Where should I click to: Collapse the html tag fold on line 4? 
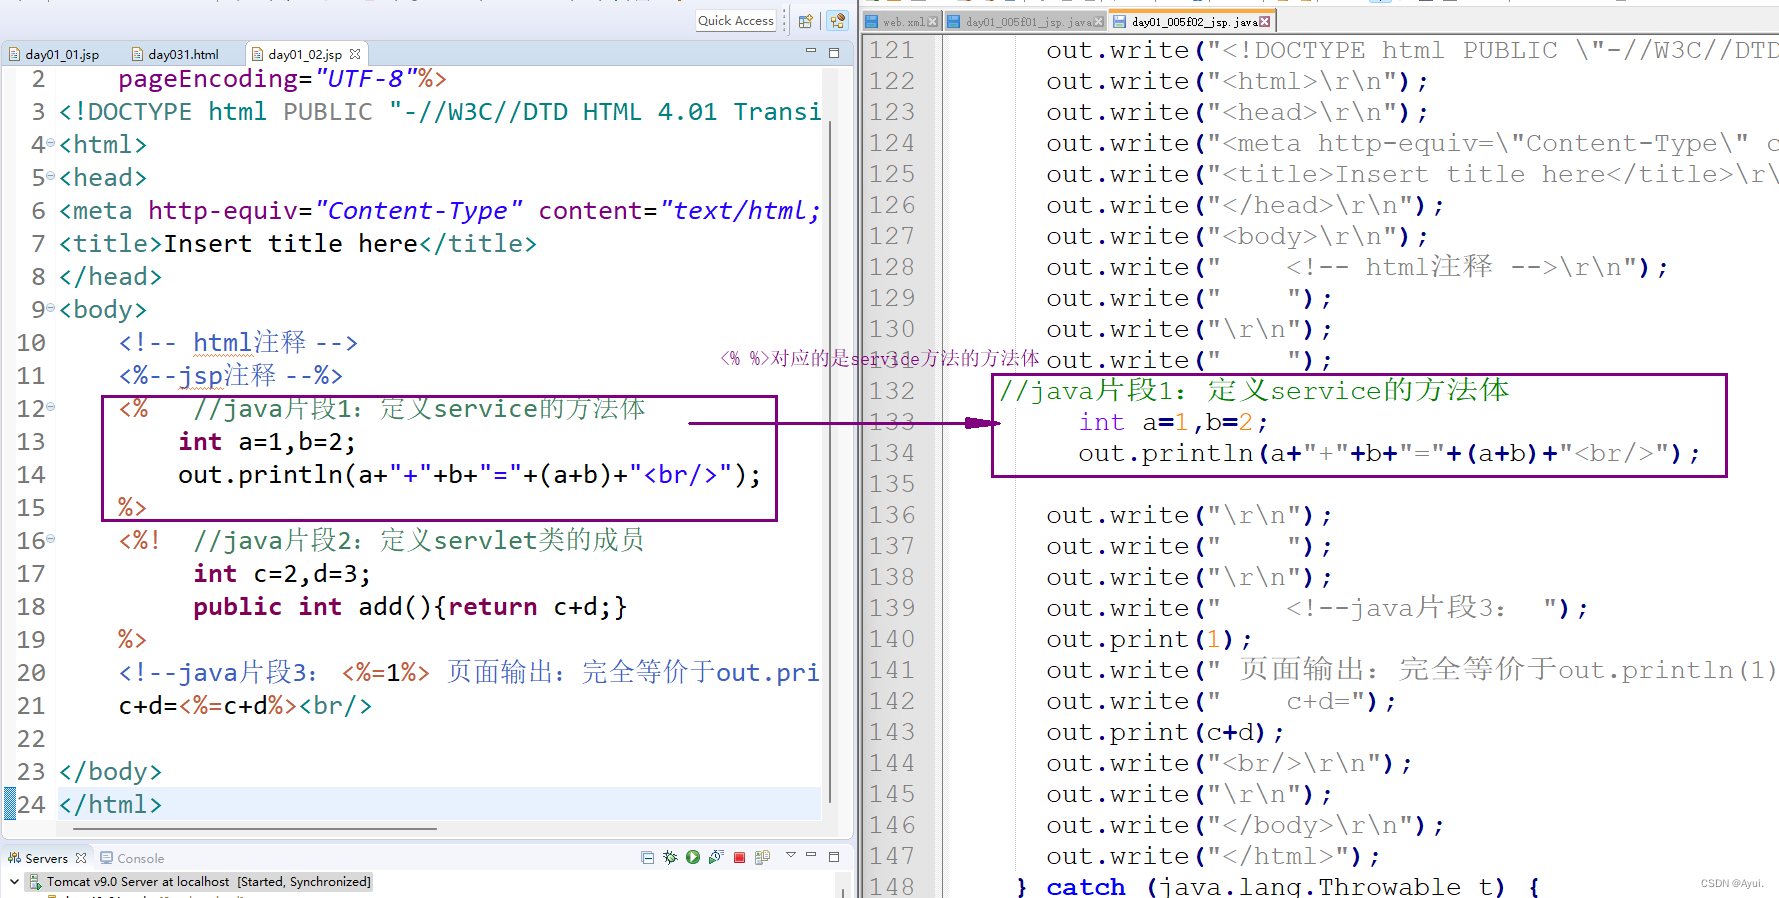point(51,144)
